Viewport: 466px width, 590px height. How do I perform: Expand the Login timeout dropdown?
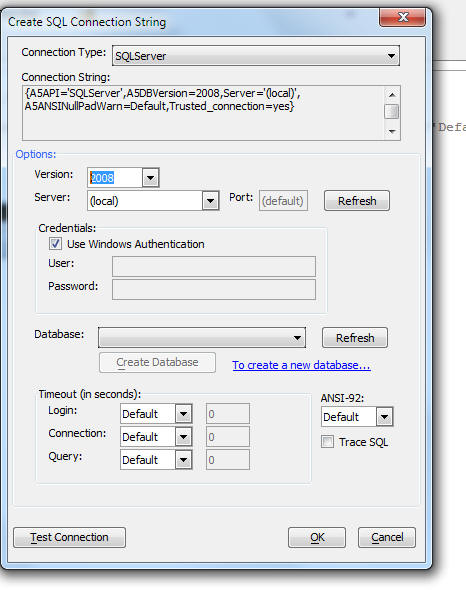coord(184,414)
